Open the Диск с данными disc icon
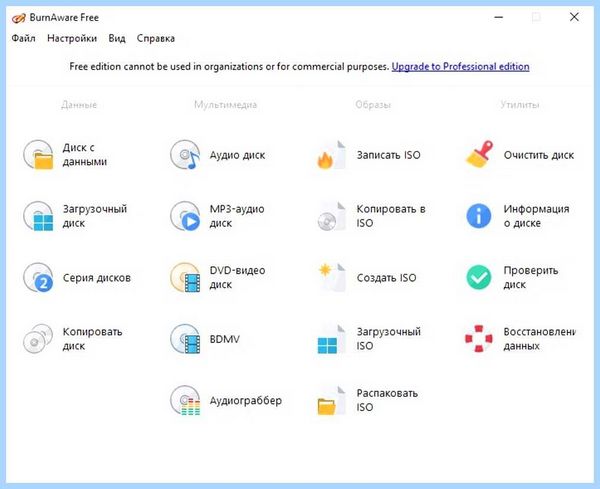Screen dimensions: 600x489 38,155
